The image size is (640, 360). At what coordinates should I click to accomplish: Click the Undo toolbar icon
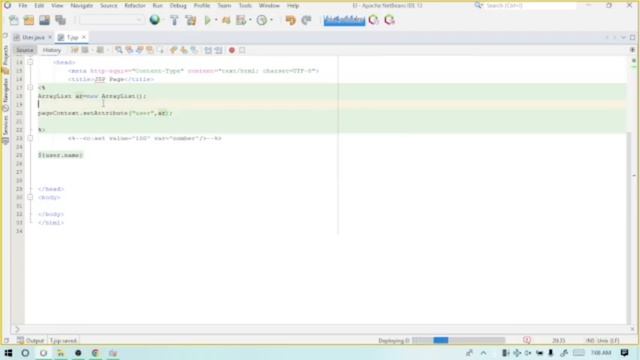tap(290, 20)
